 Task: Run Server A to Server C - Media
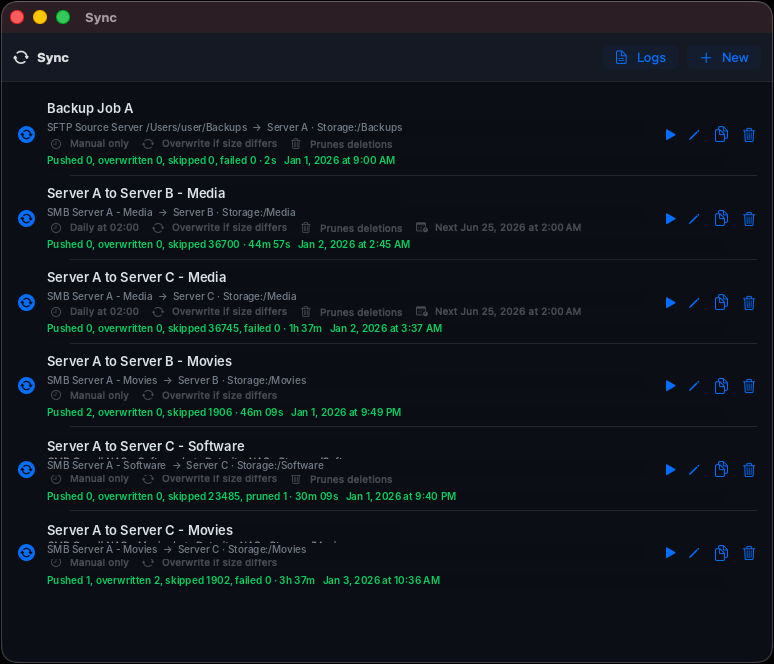click(x=670, y=303)
